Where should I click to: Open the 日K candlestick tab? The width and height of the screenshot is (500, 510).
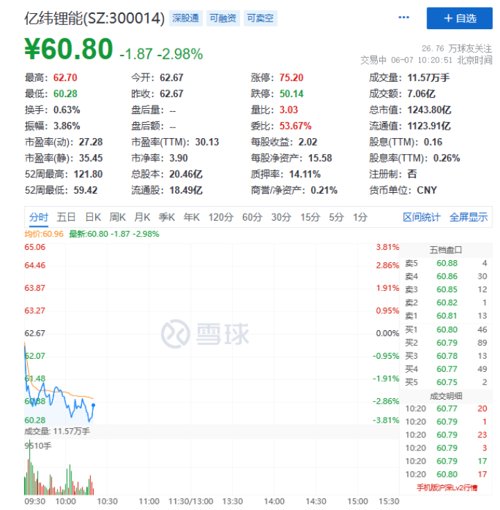(x=93, y=217)
